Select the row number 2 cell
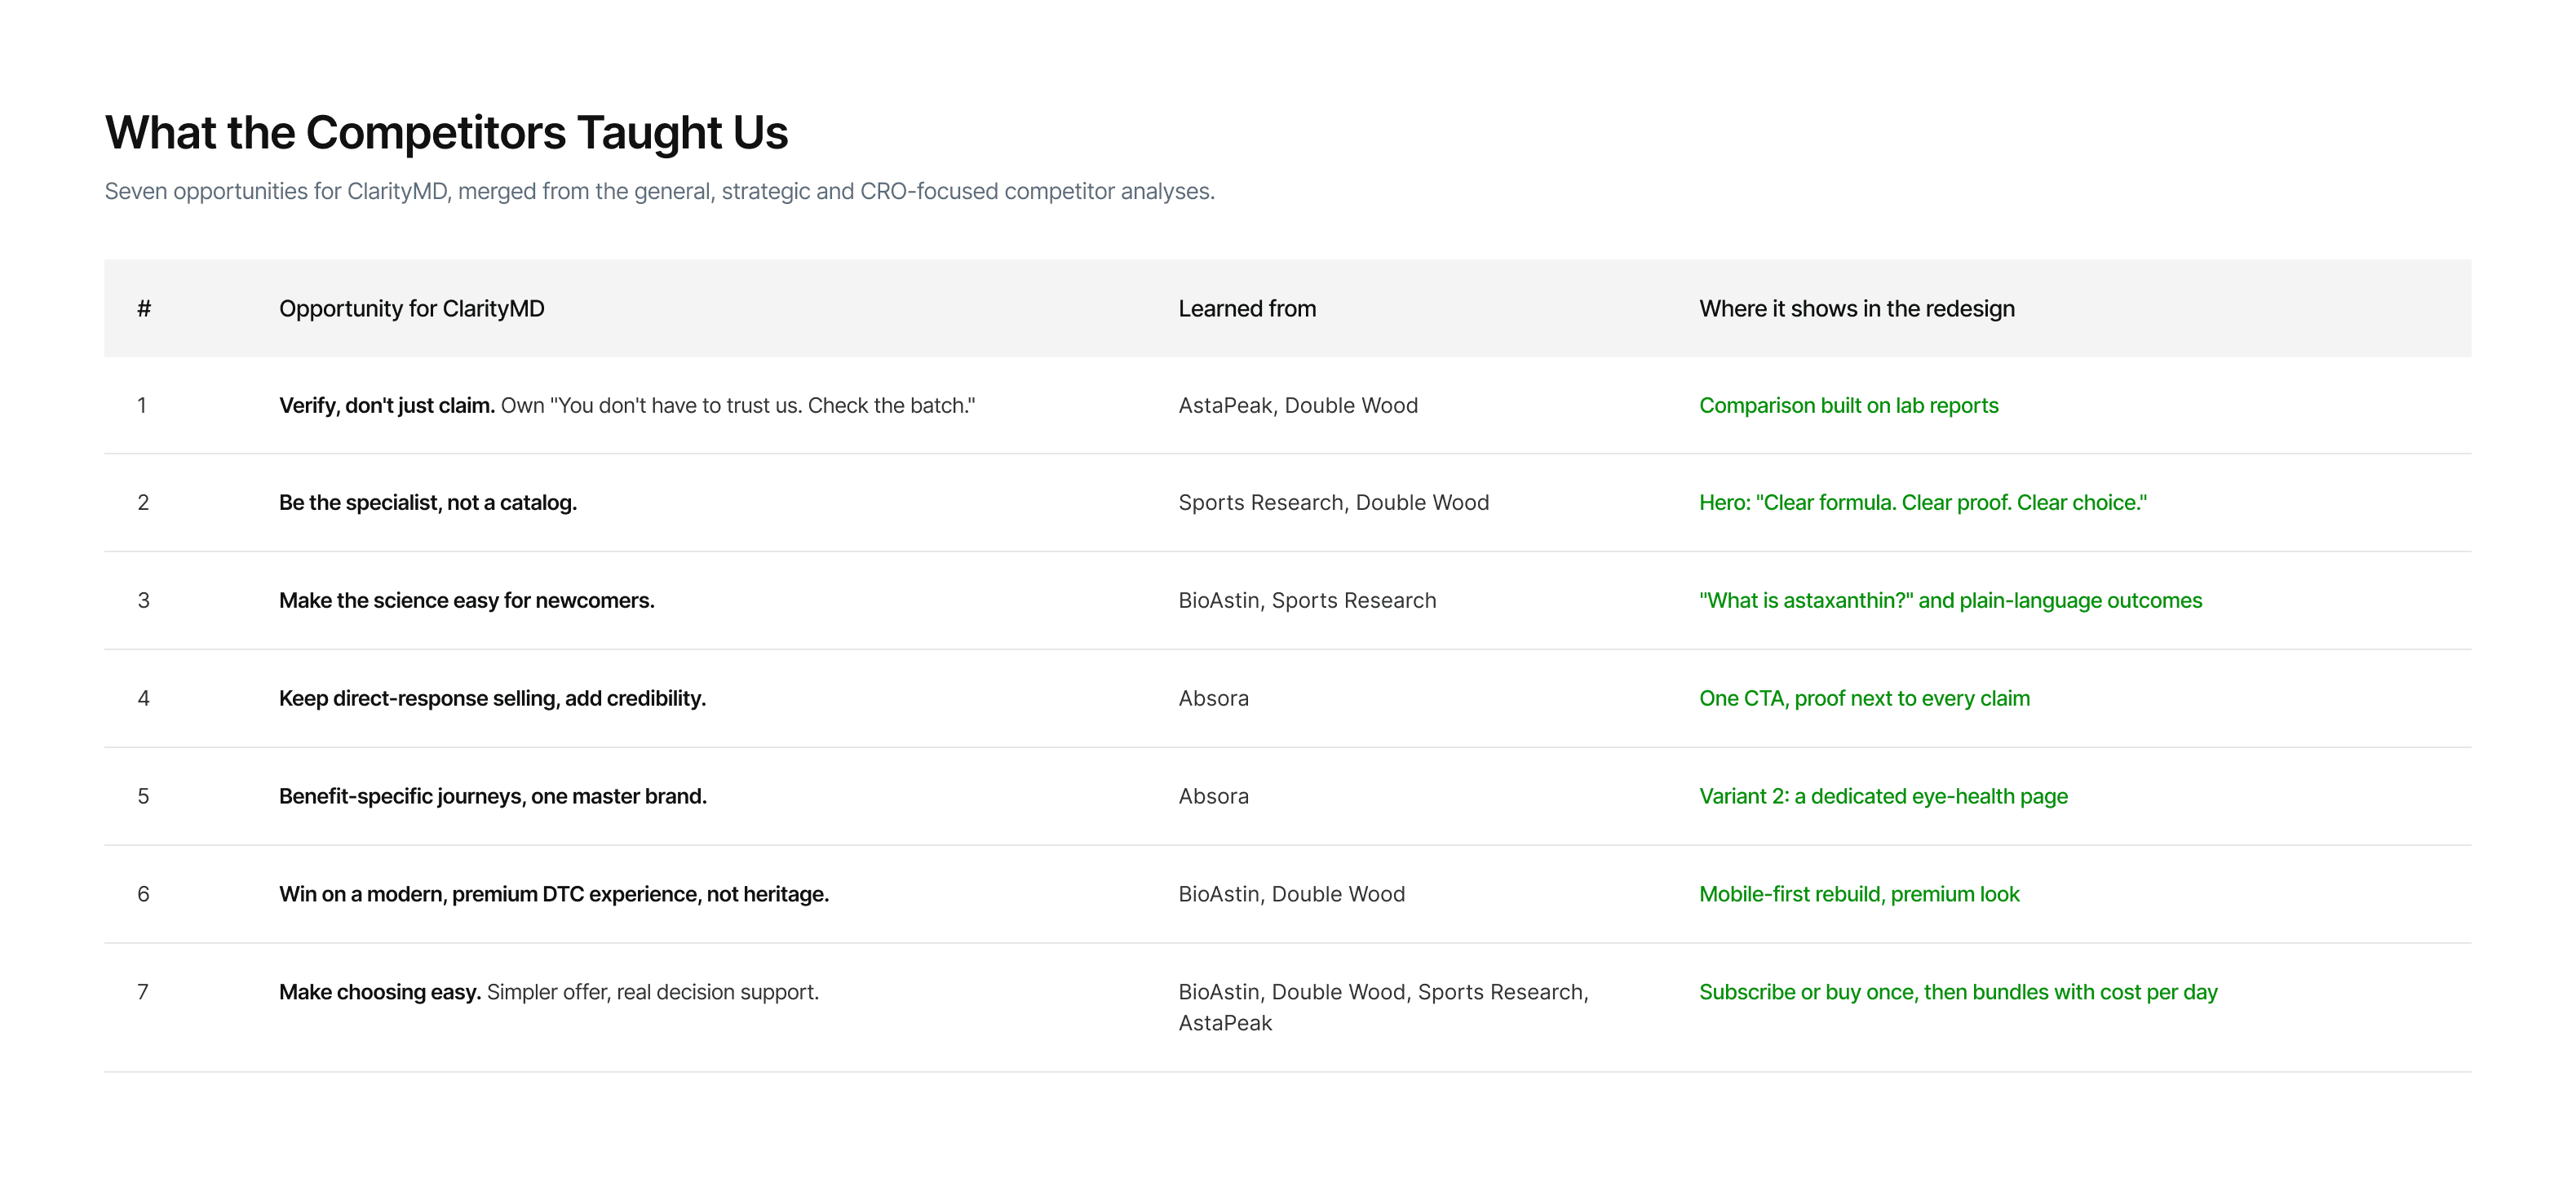Screen dimensions: 2576x1178 (143, 503)
